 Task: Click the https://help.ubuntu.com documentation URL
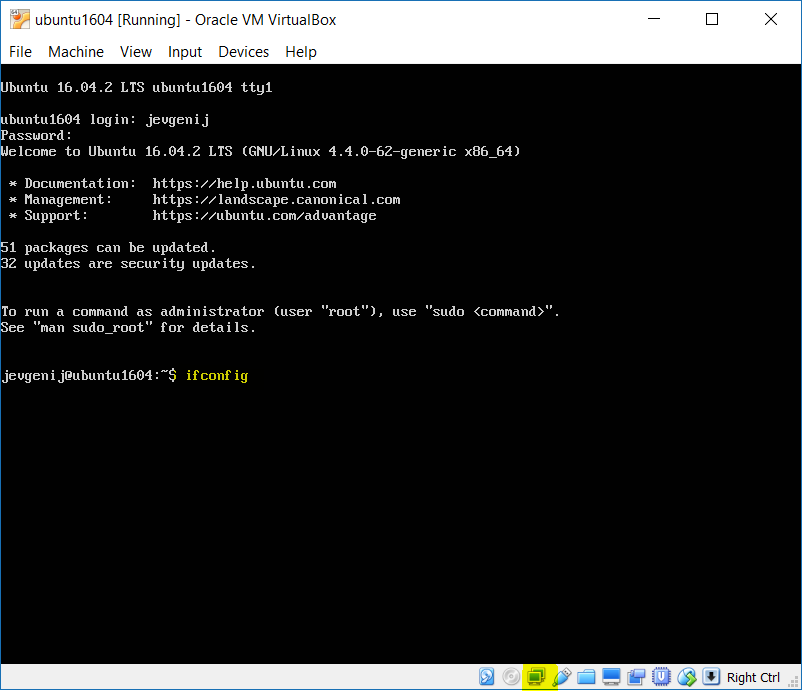click(x=244, y=184)
